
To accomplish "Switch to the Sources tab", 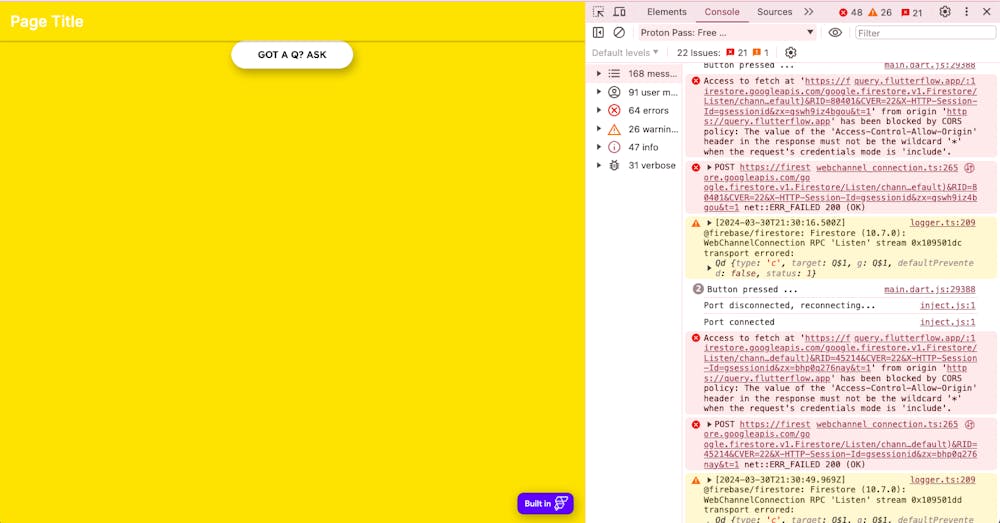I will coord(774,12).
